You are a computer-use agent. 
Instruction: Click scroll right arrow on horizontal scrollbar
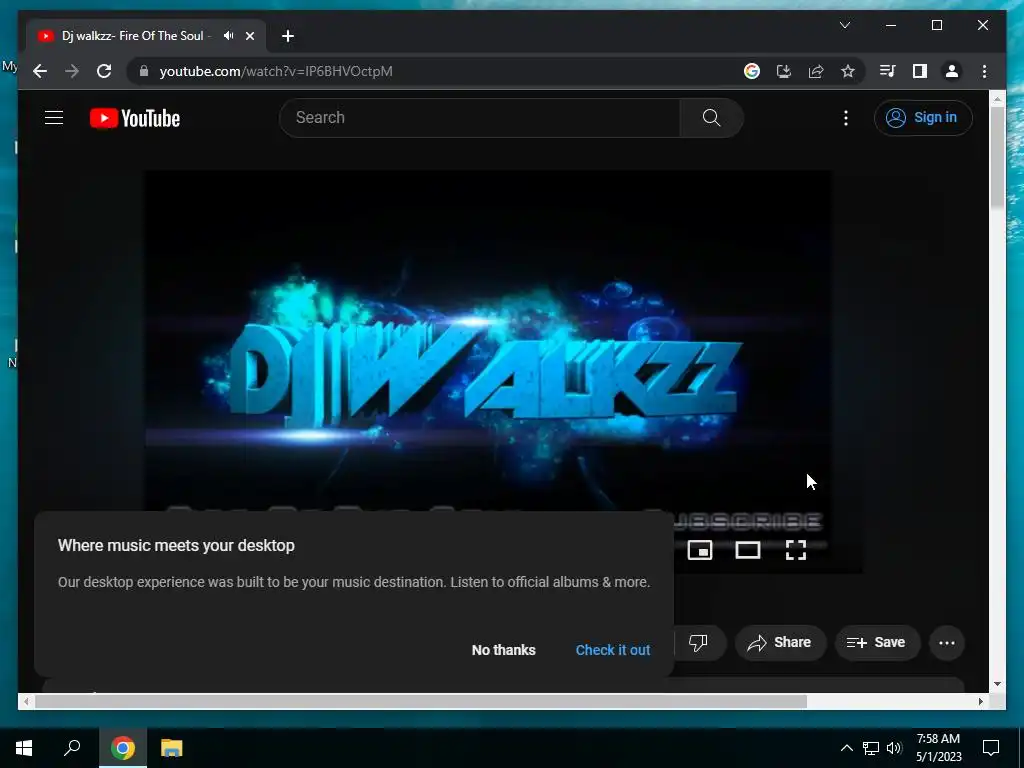(980, 701)
